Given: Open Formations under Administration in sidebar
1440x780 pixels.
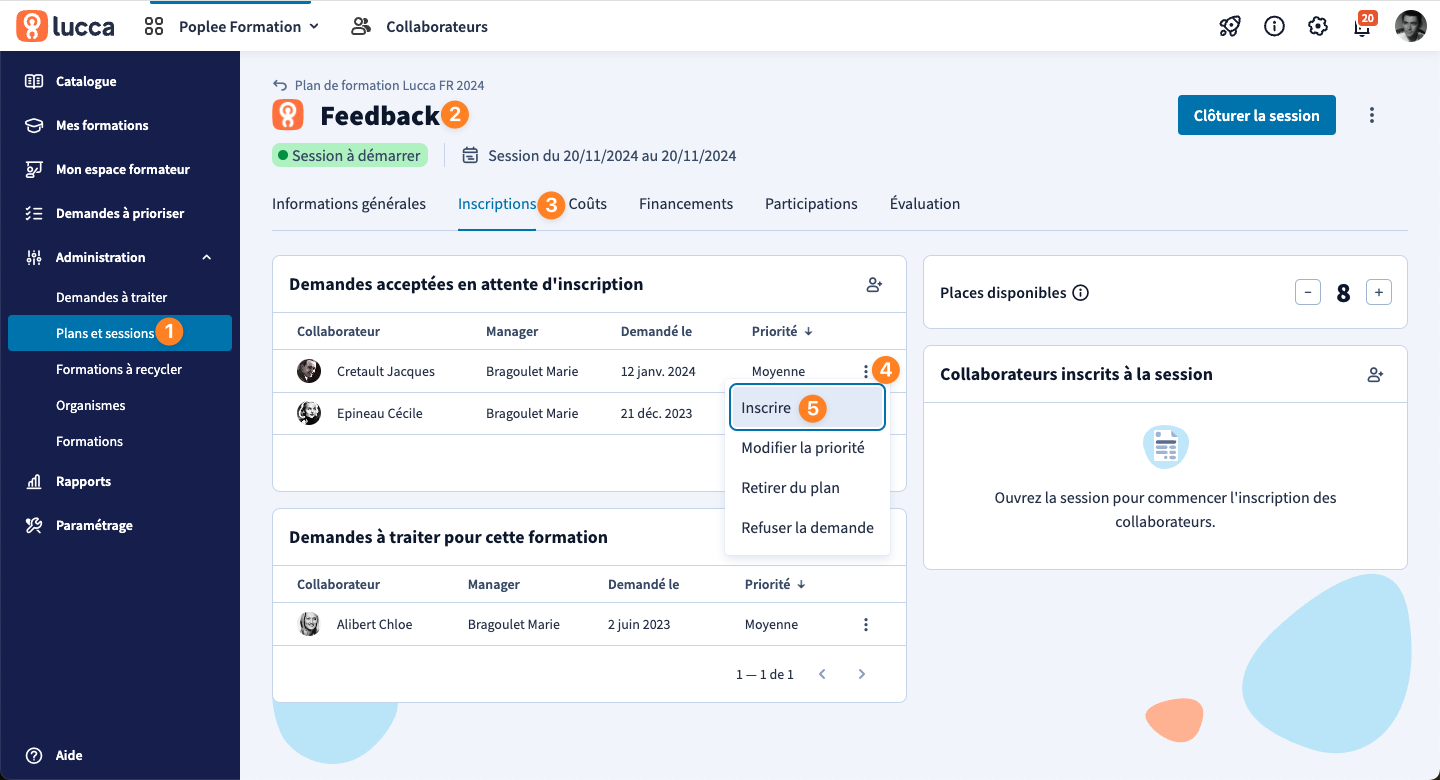Looking at the screenshot, I should click(x=89, y=441).
